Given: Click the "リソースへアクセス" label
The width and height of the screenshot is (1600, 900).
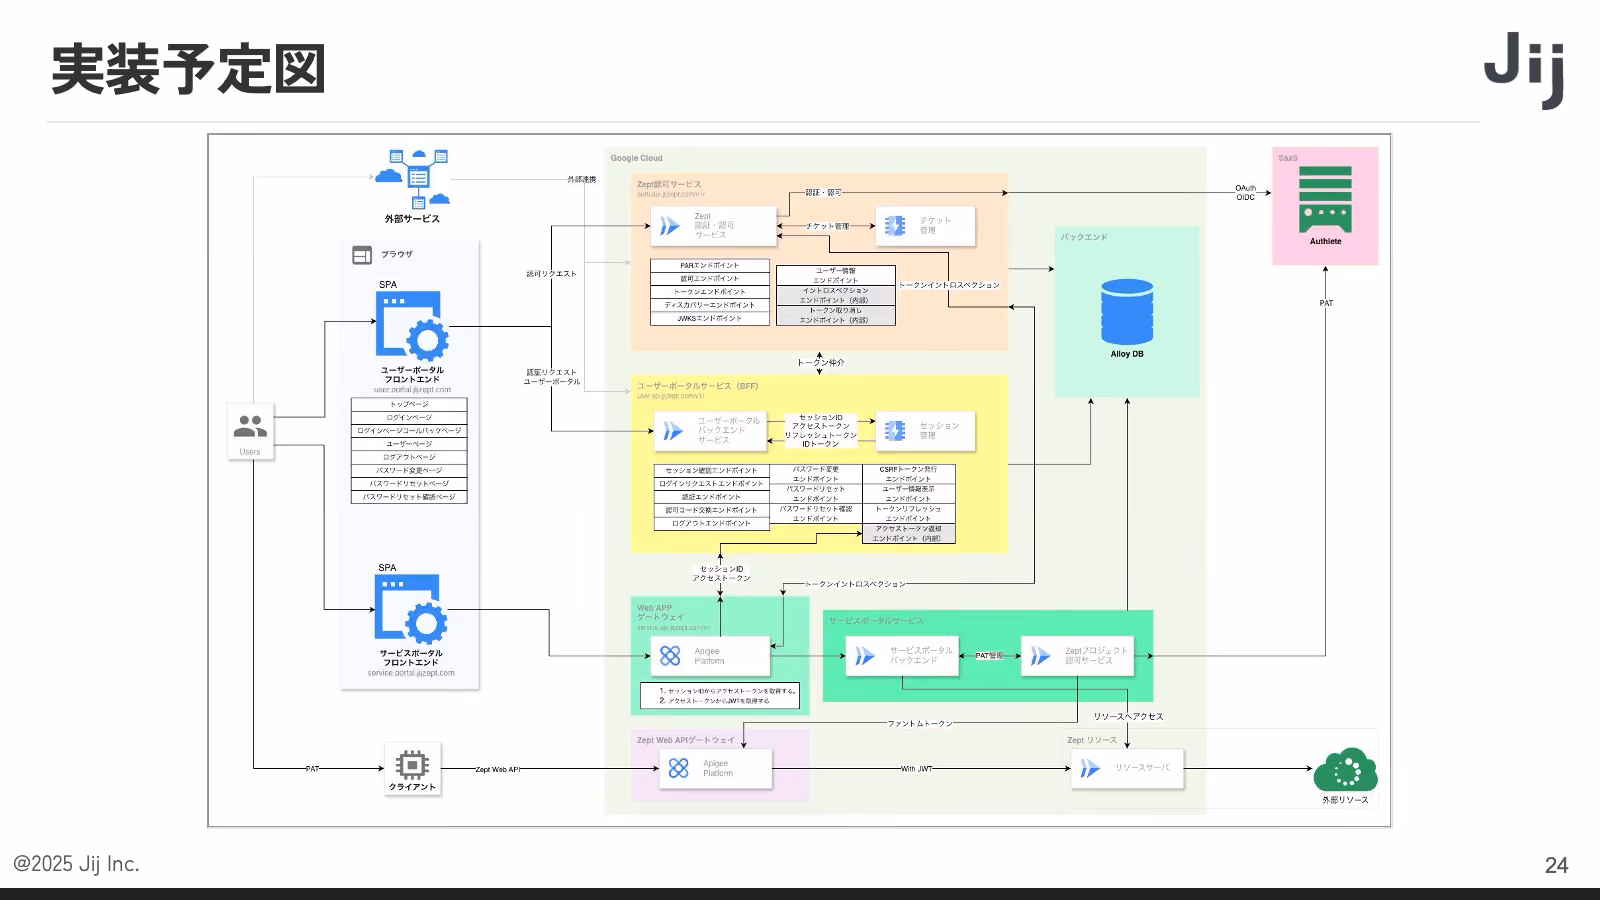Looking at the screenshot, I should [1128, 717].
